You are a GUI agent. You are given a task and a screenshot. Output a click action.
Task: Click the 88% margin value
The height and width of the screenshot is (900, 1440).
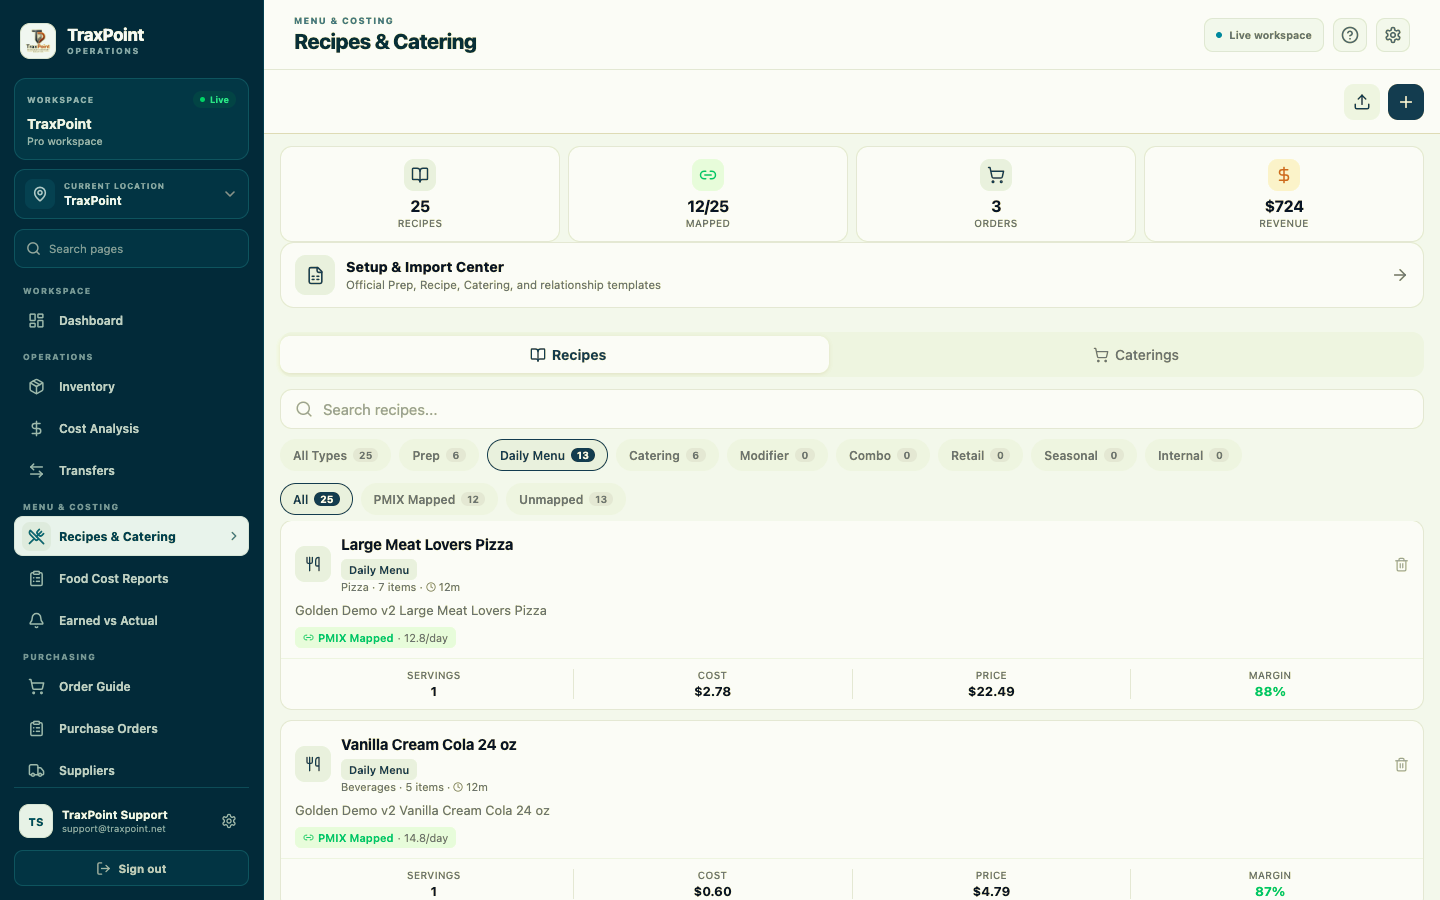(x=1270, y=692)
